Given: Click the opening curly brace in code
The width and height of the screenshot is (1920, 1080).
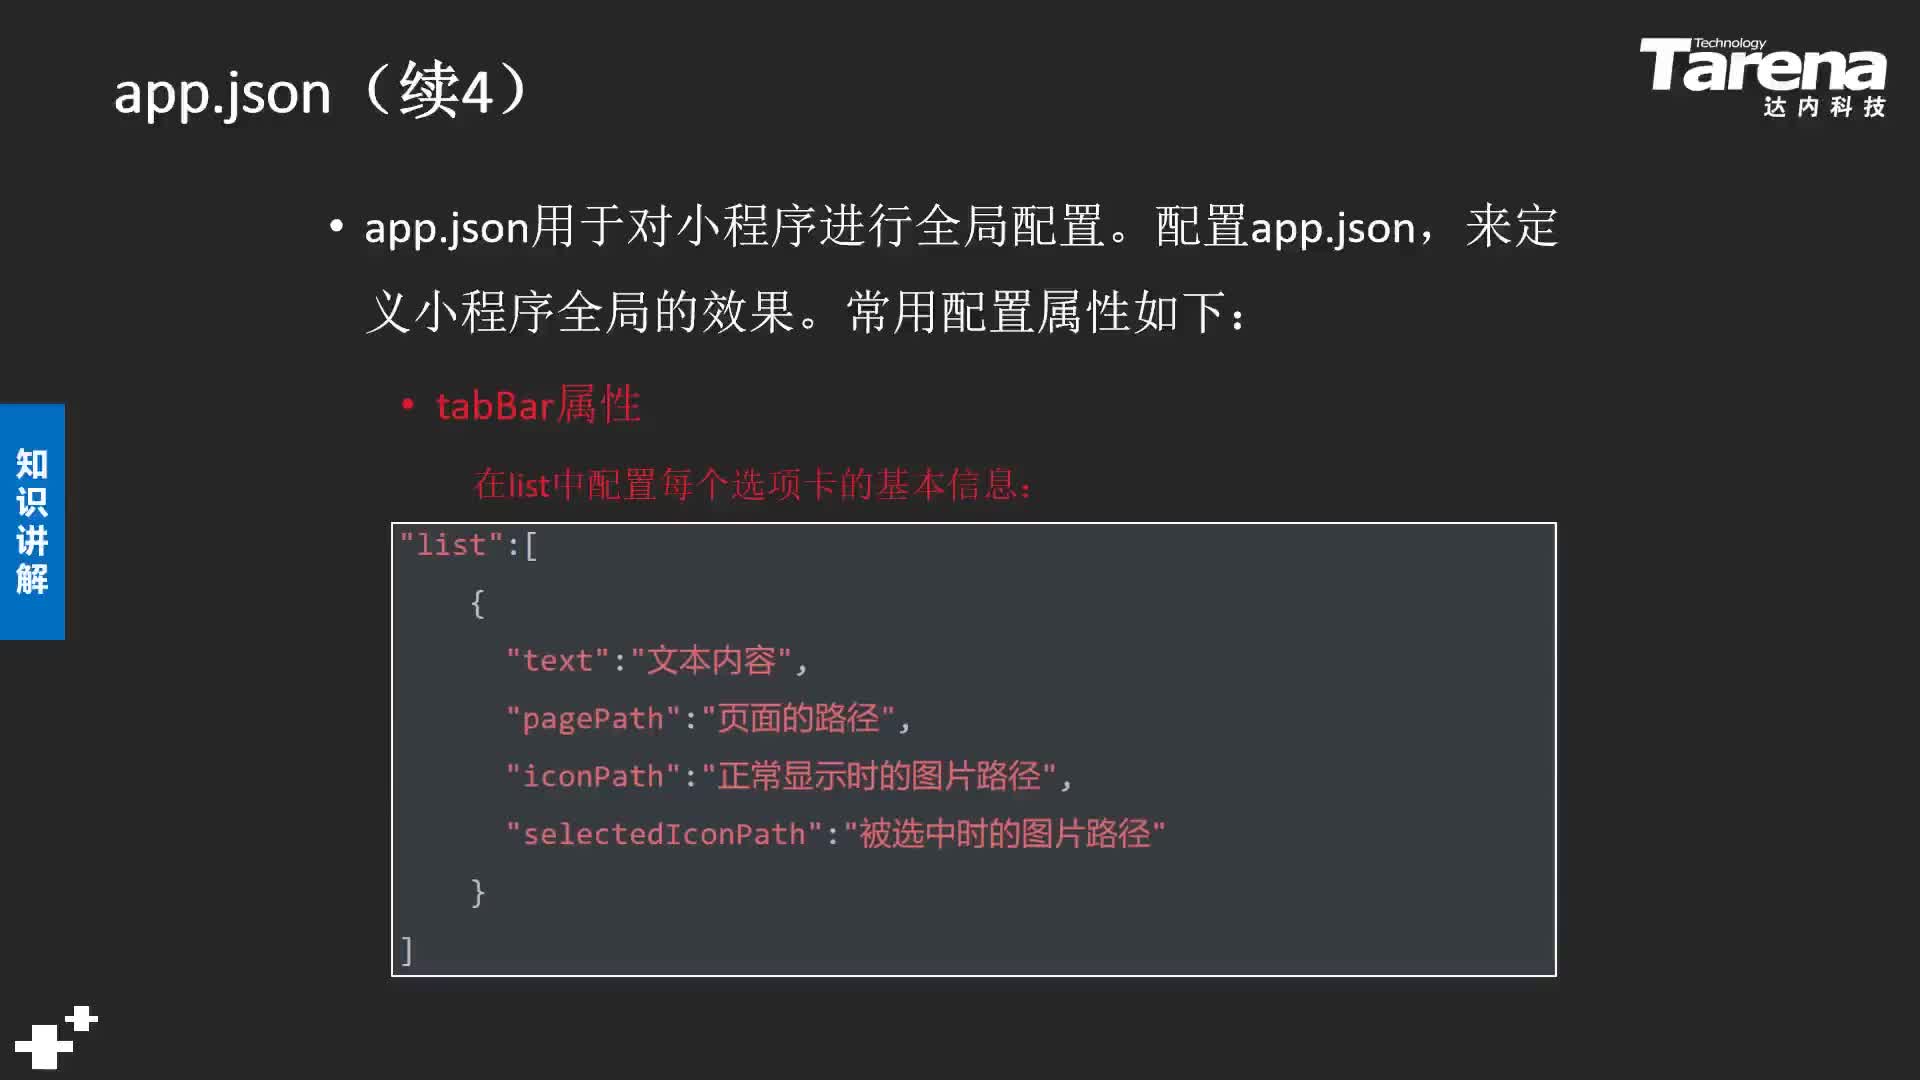Looking at the screenshot, I should pyautogui.click(x=478, y=603).
